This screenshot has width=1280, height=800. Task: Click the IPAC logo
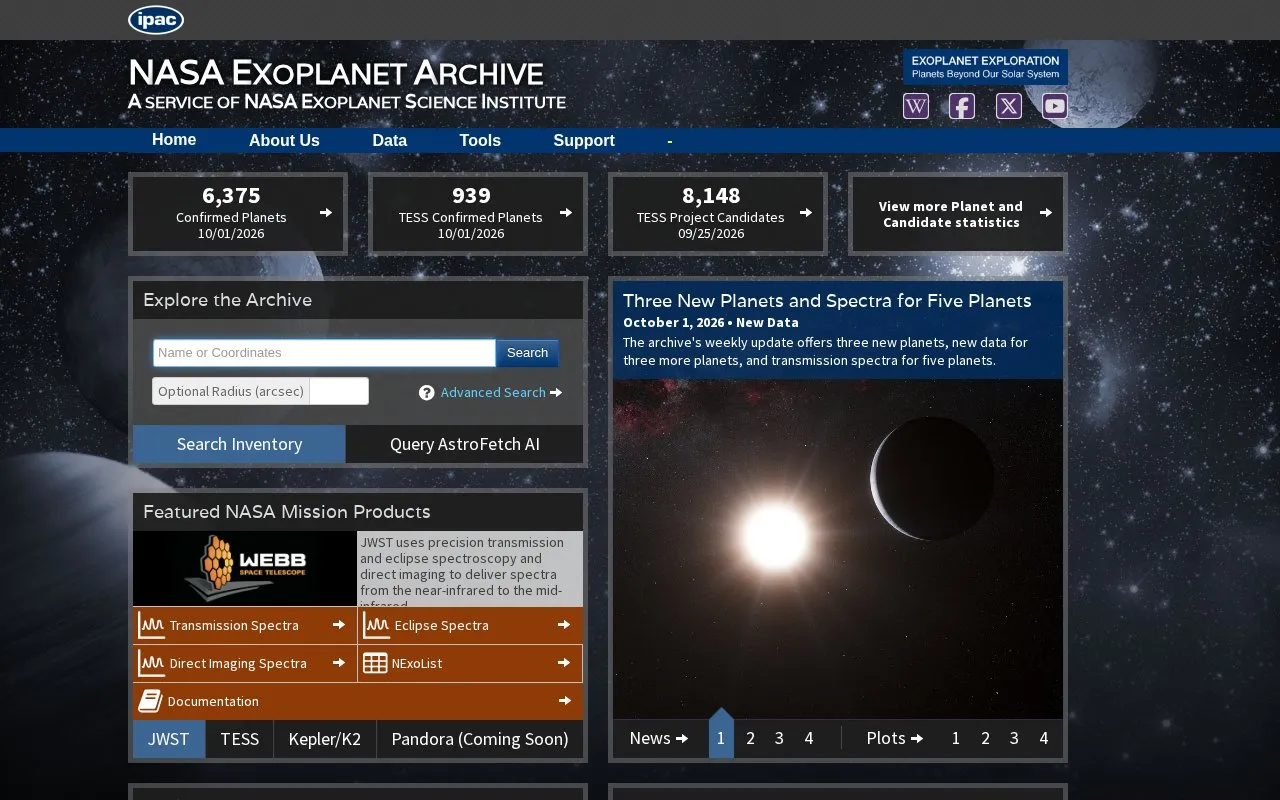156,20
